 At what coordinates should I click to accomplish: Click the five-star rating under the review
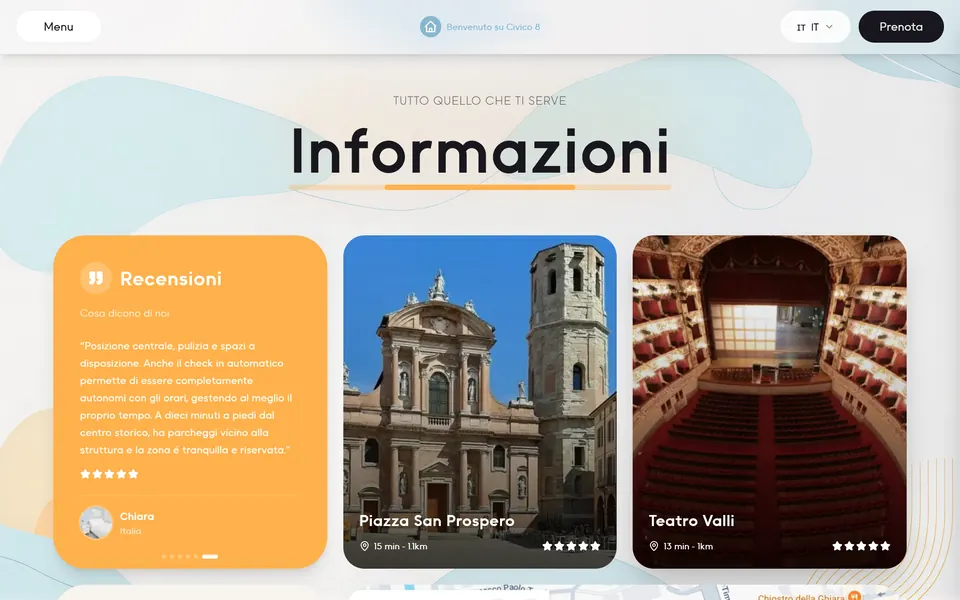click(110, 474)
